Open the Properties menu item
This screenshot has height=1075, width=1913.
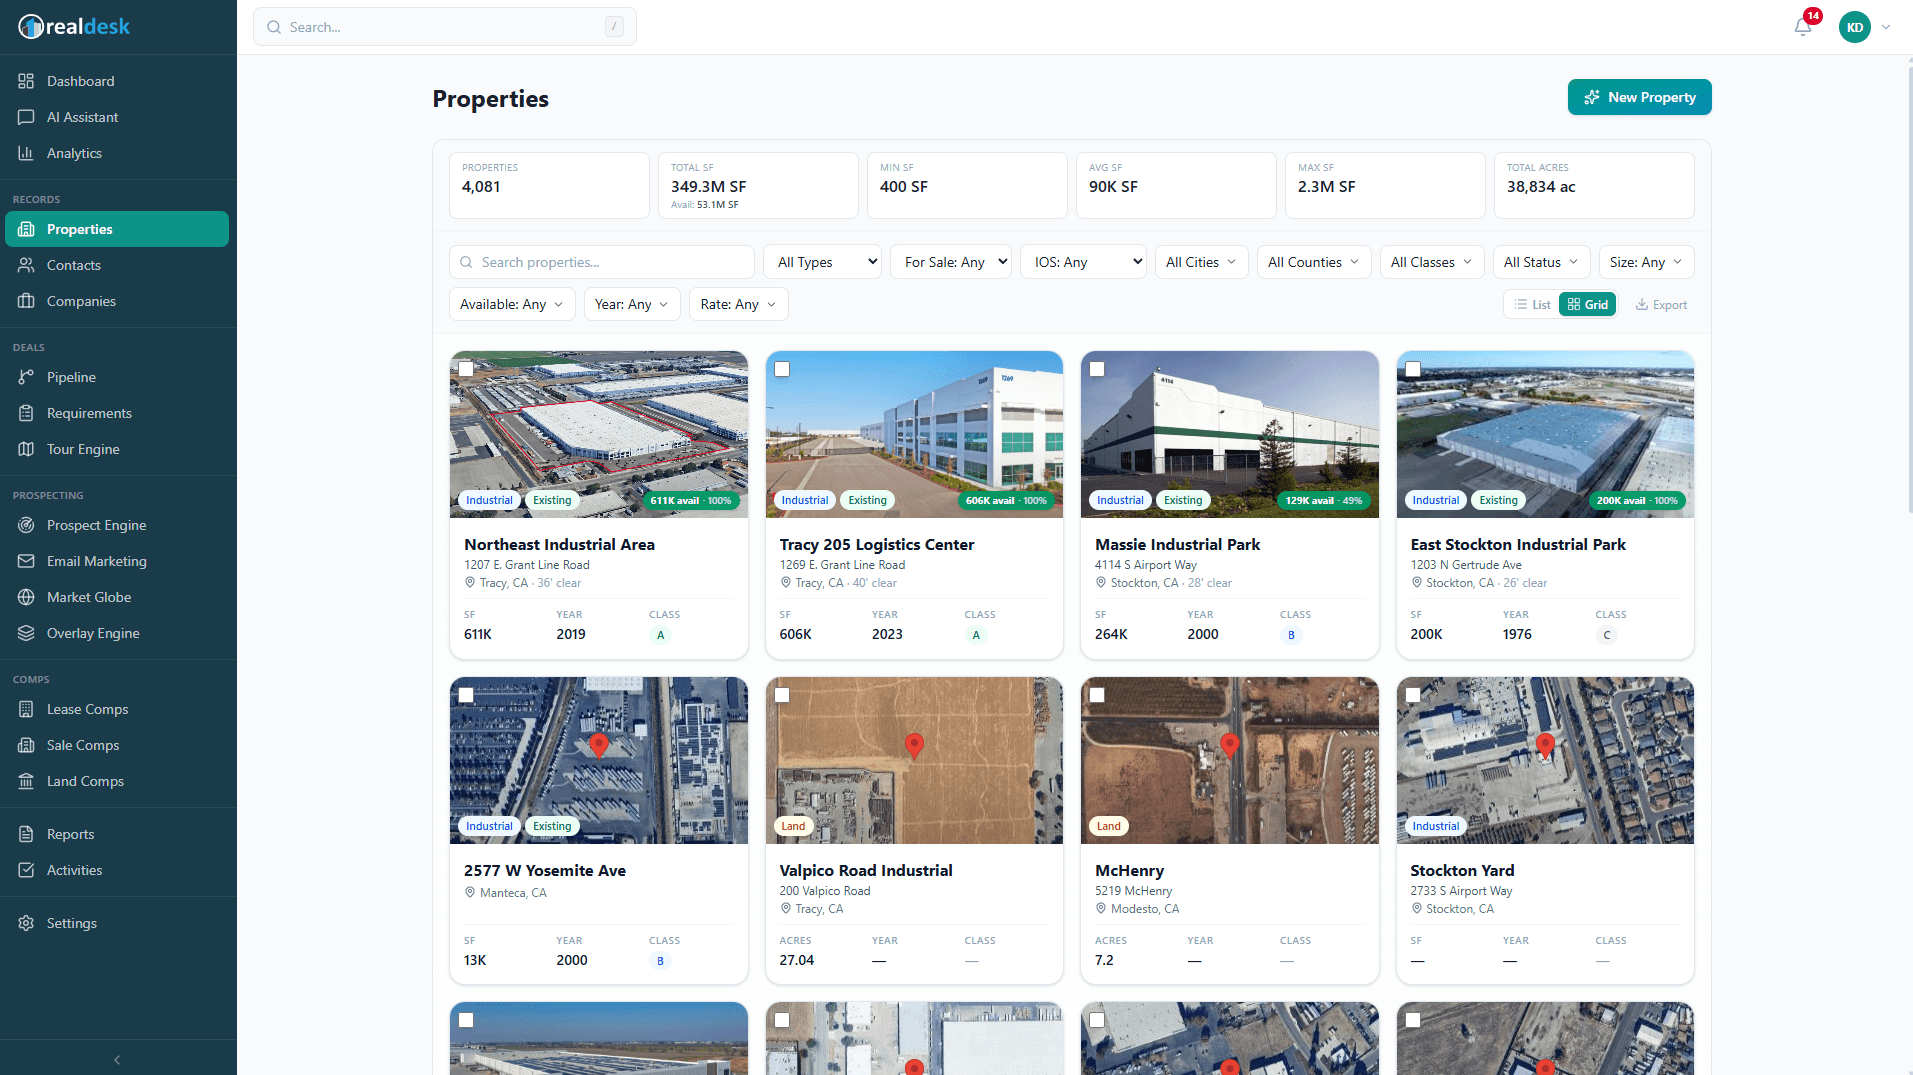coord(117,229)
